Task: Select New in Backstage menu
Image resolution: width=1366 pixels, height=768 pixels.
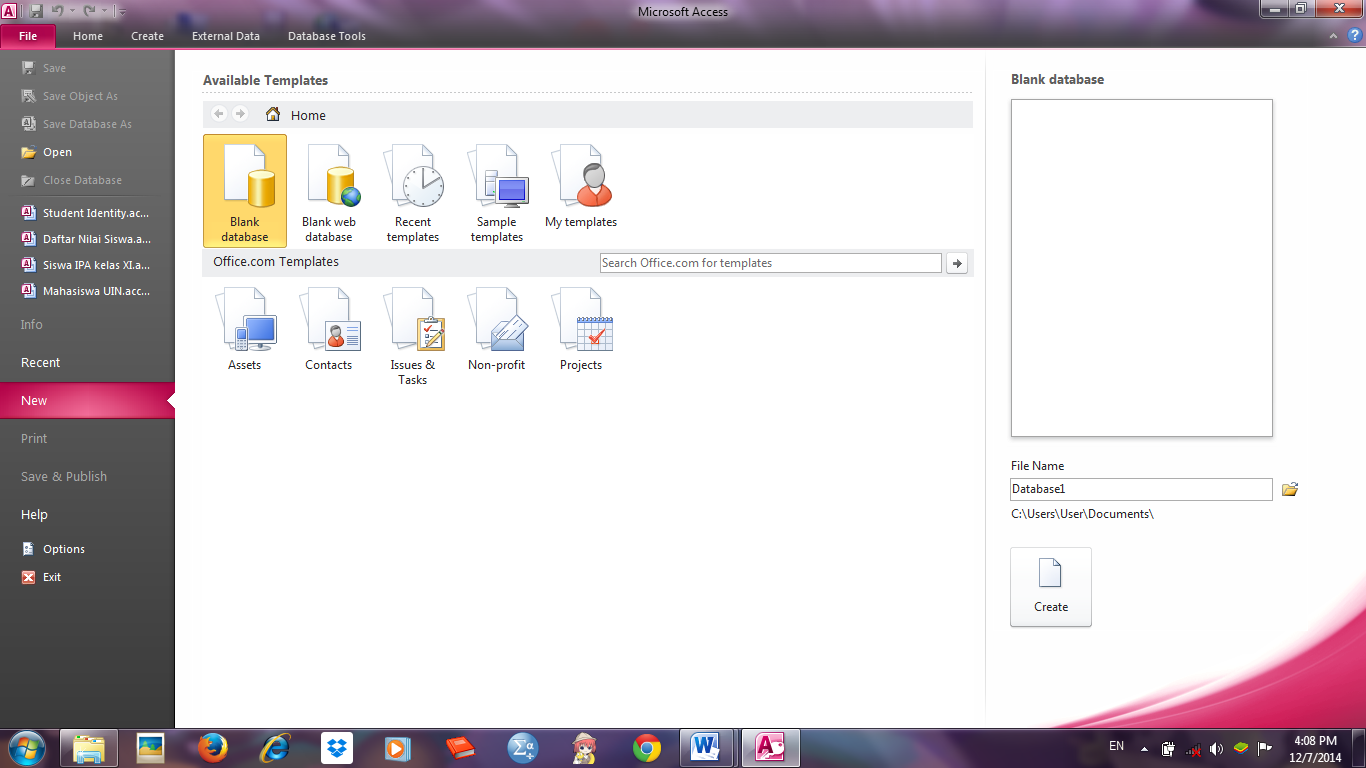Action: click(87, 400)
